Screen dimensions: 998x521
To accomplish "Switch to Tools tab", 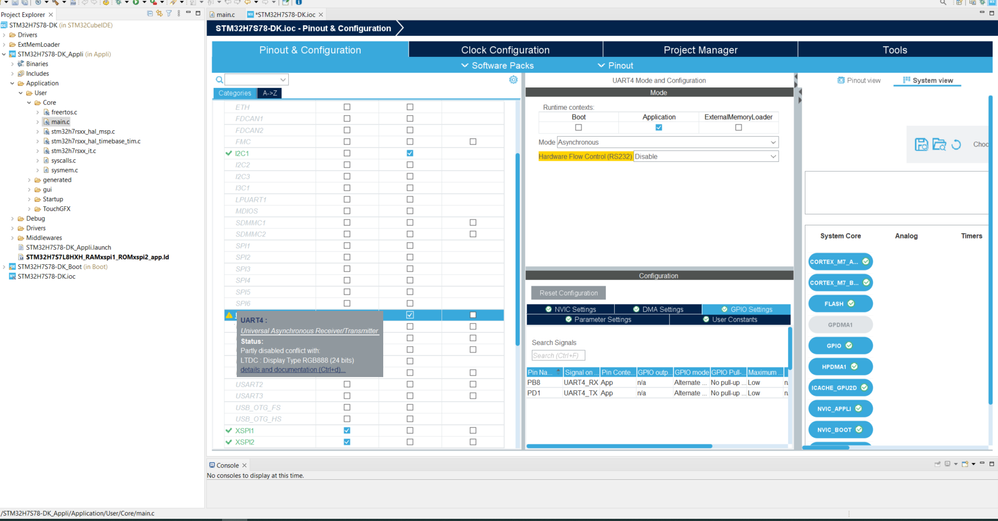I will coord(895,50).
